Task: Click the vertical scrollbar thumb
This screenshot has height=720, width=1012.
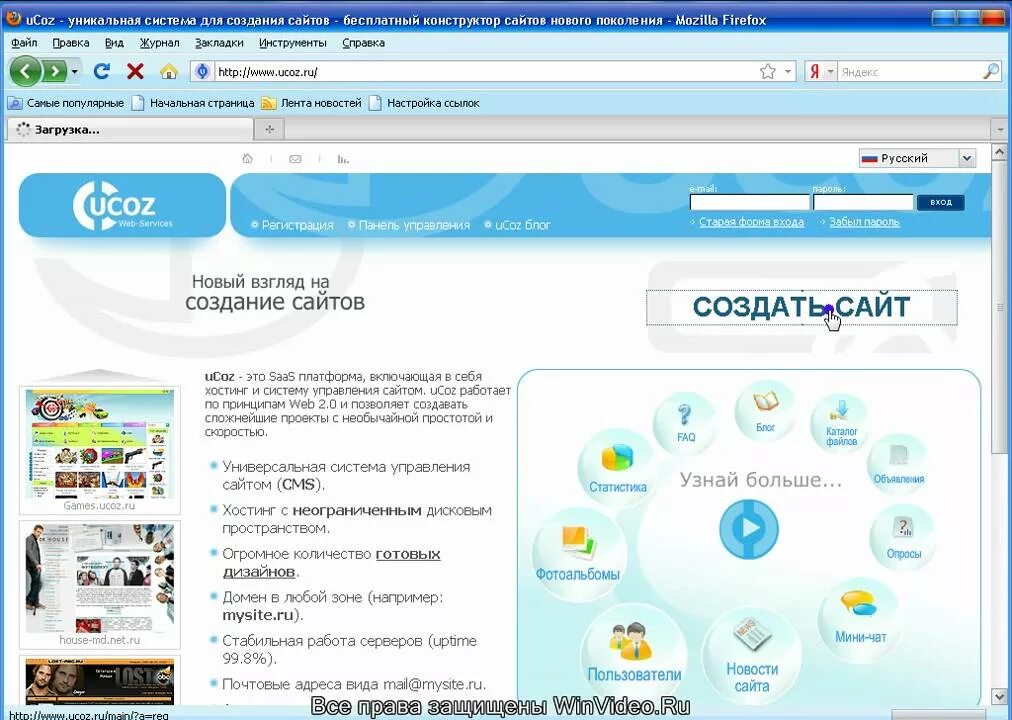Action: tap(999, 306)
